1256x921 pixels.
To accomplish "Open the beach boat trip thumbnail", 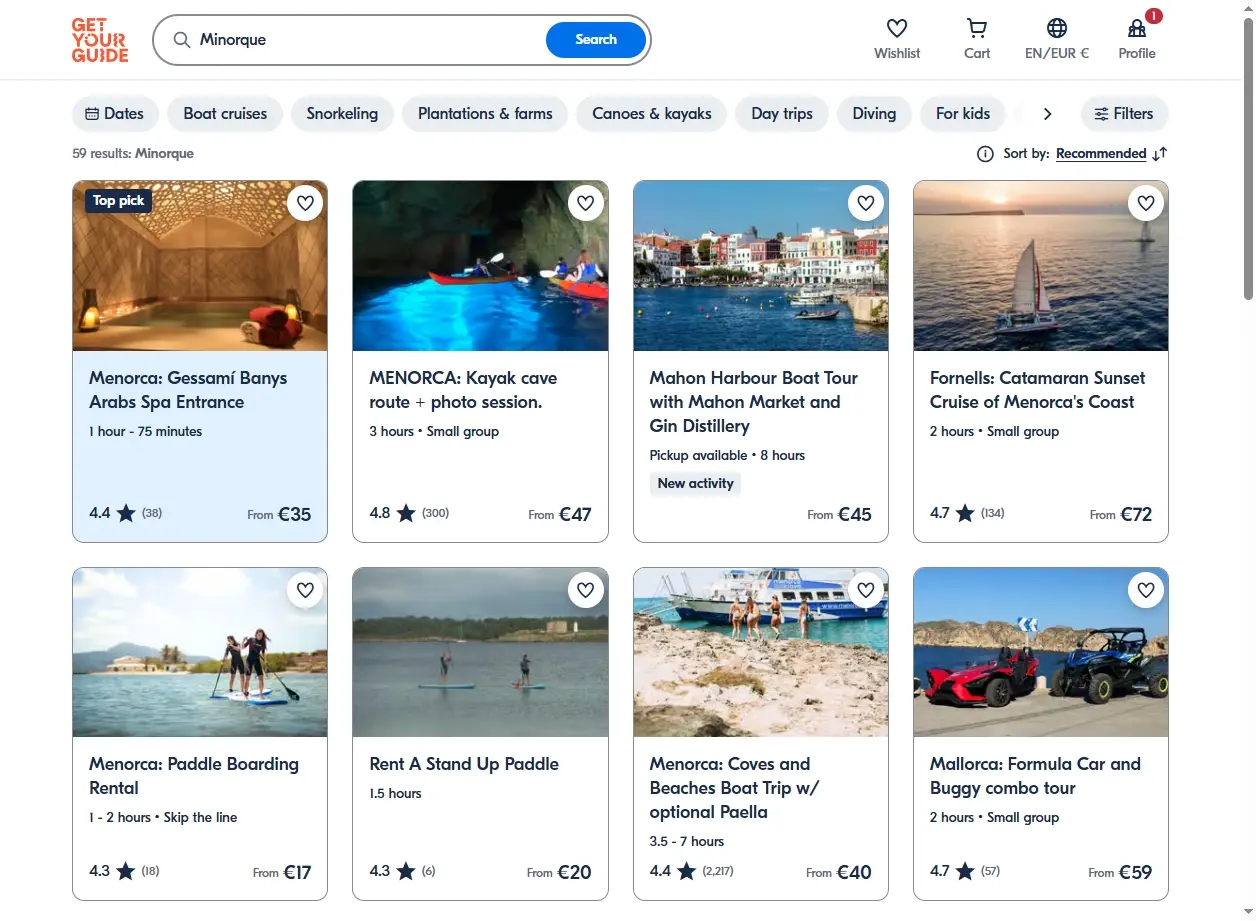I will 761,652.
